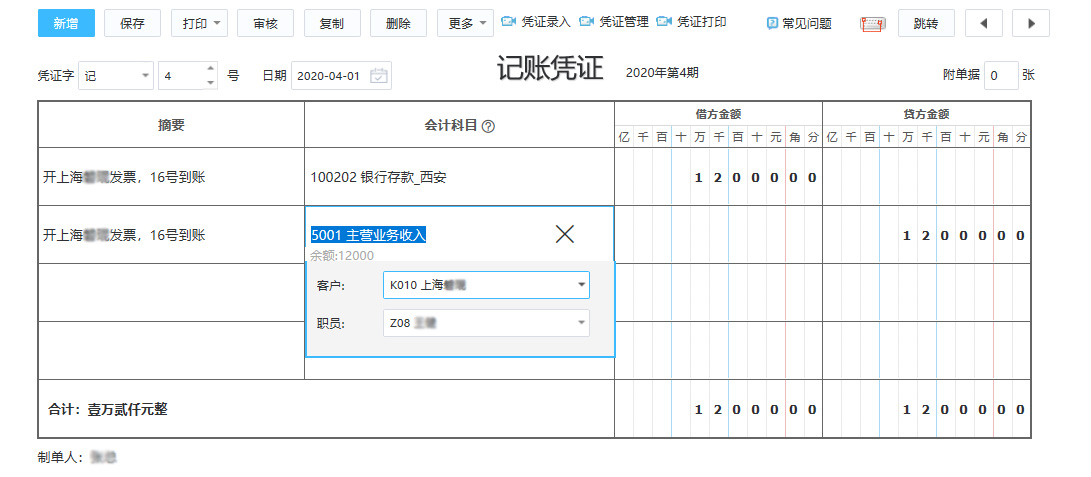This screenshot has height=477, width=1091.
Task: Click second row credit amount 12000.00
Action: tap(926, 235)
